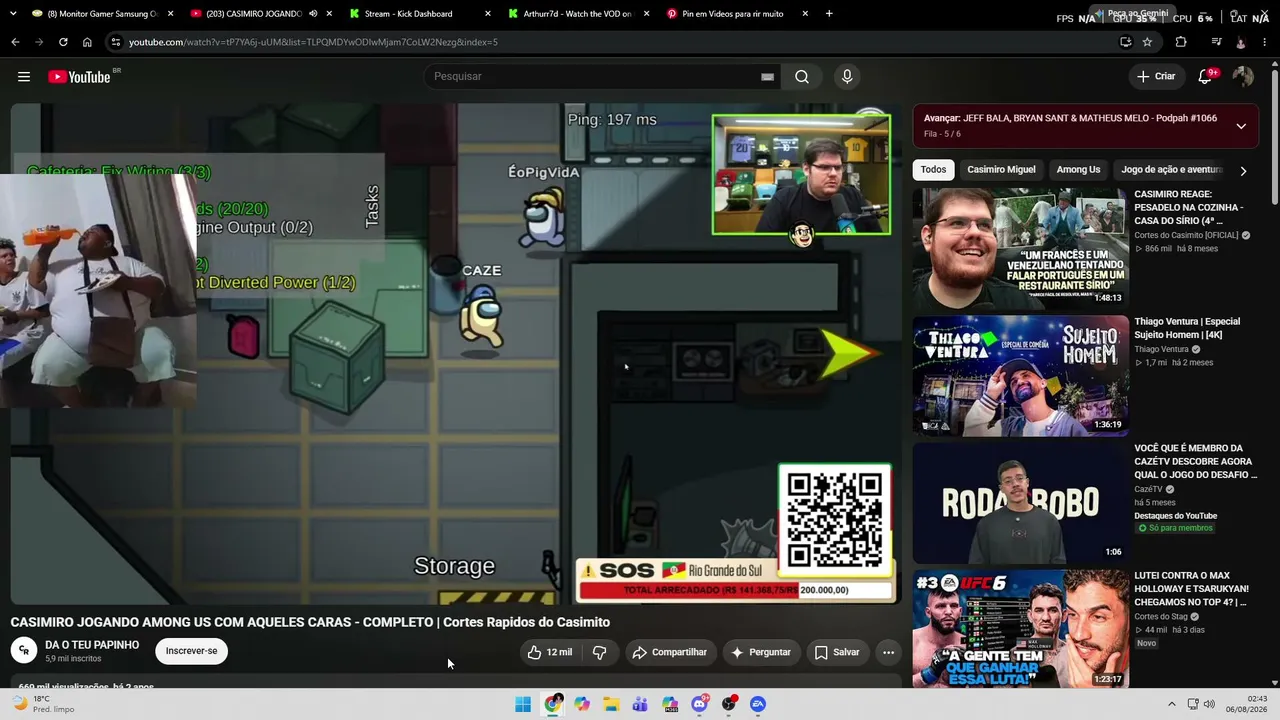Image resolution: width=1280 pixels, height=720 pixels.
Task: Start voice search with the microphone
Action: 847,77
